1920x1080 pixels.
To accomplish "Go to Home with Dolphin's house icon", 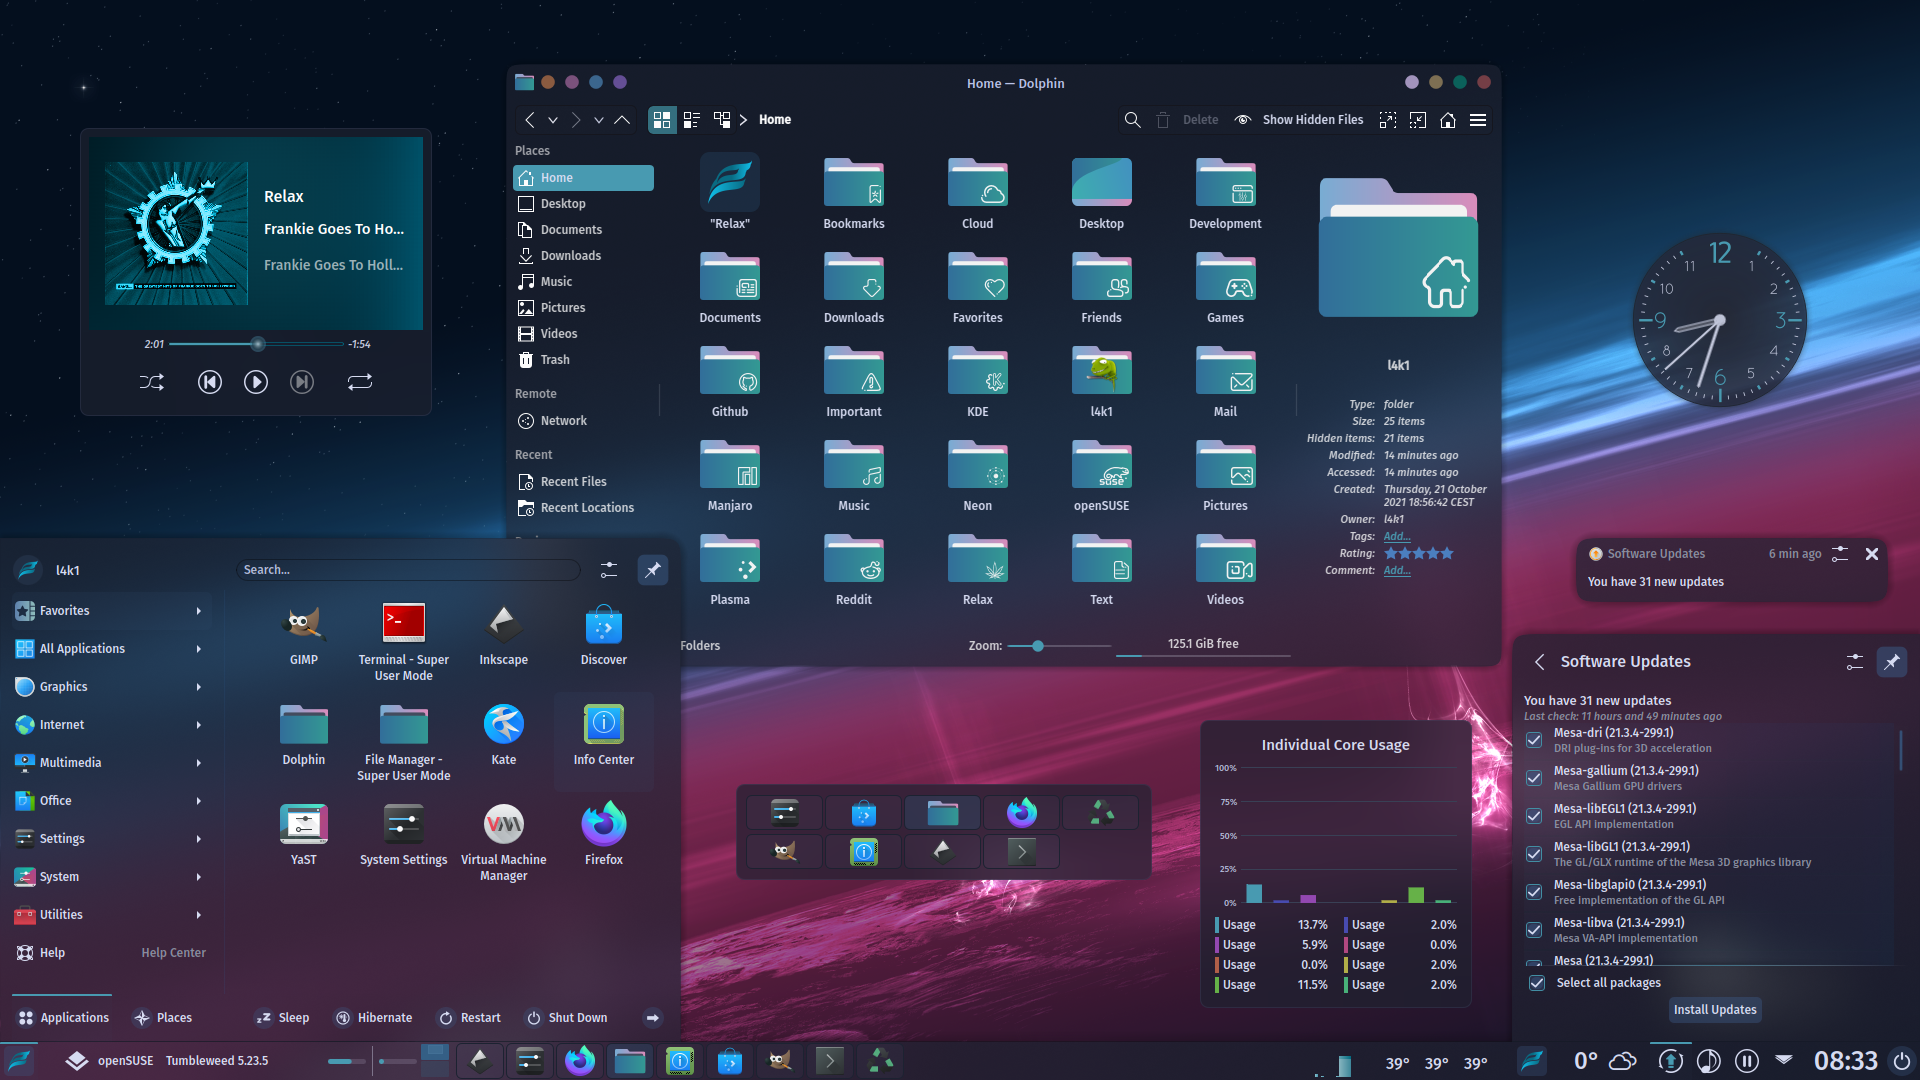I will pyautogui.click(x=1448, y=120).
